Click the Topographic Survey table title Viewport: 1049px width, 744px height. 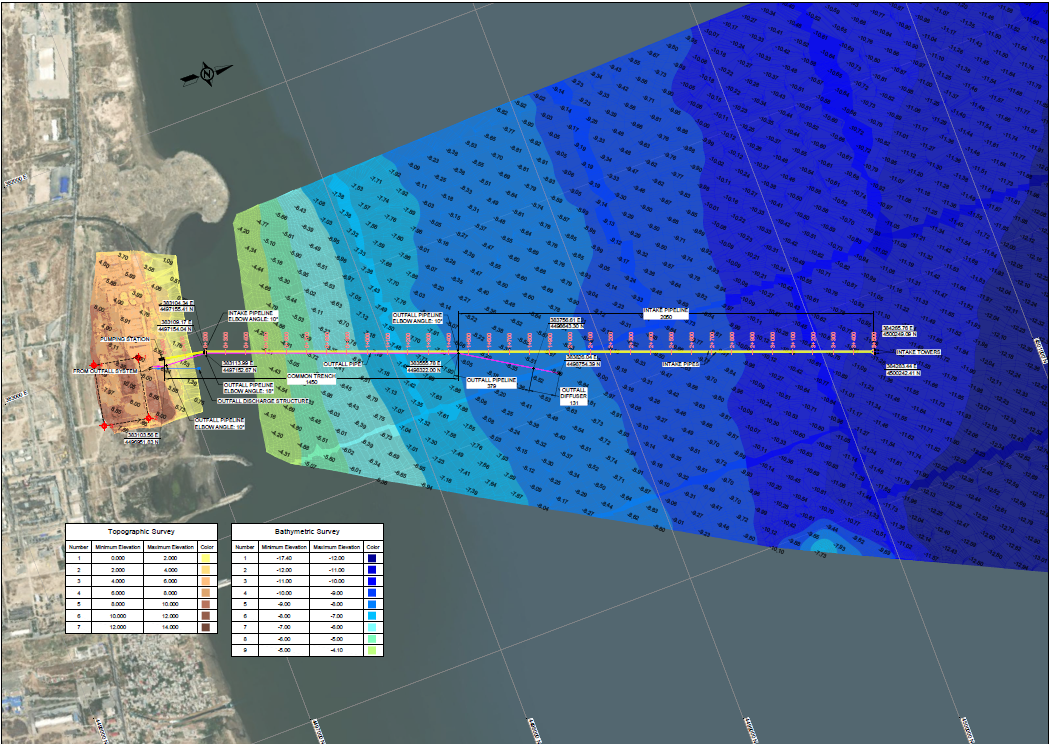[140, 532]
